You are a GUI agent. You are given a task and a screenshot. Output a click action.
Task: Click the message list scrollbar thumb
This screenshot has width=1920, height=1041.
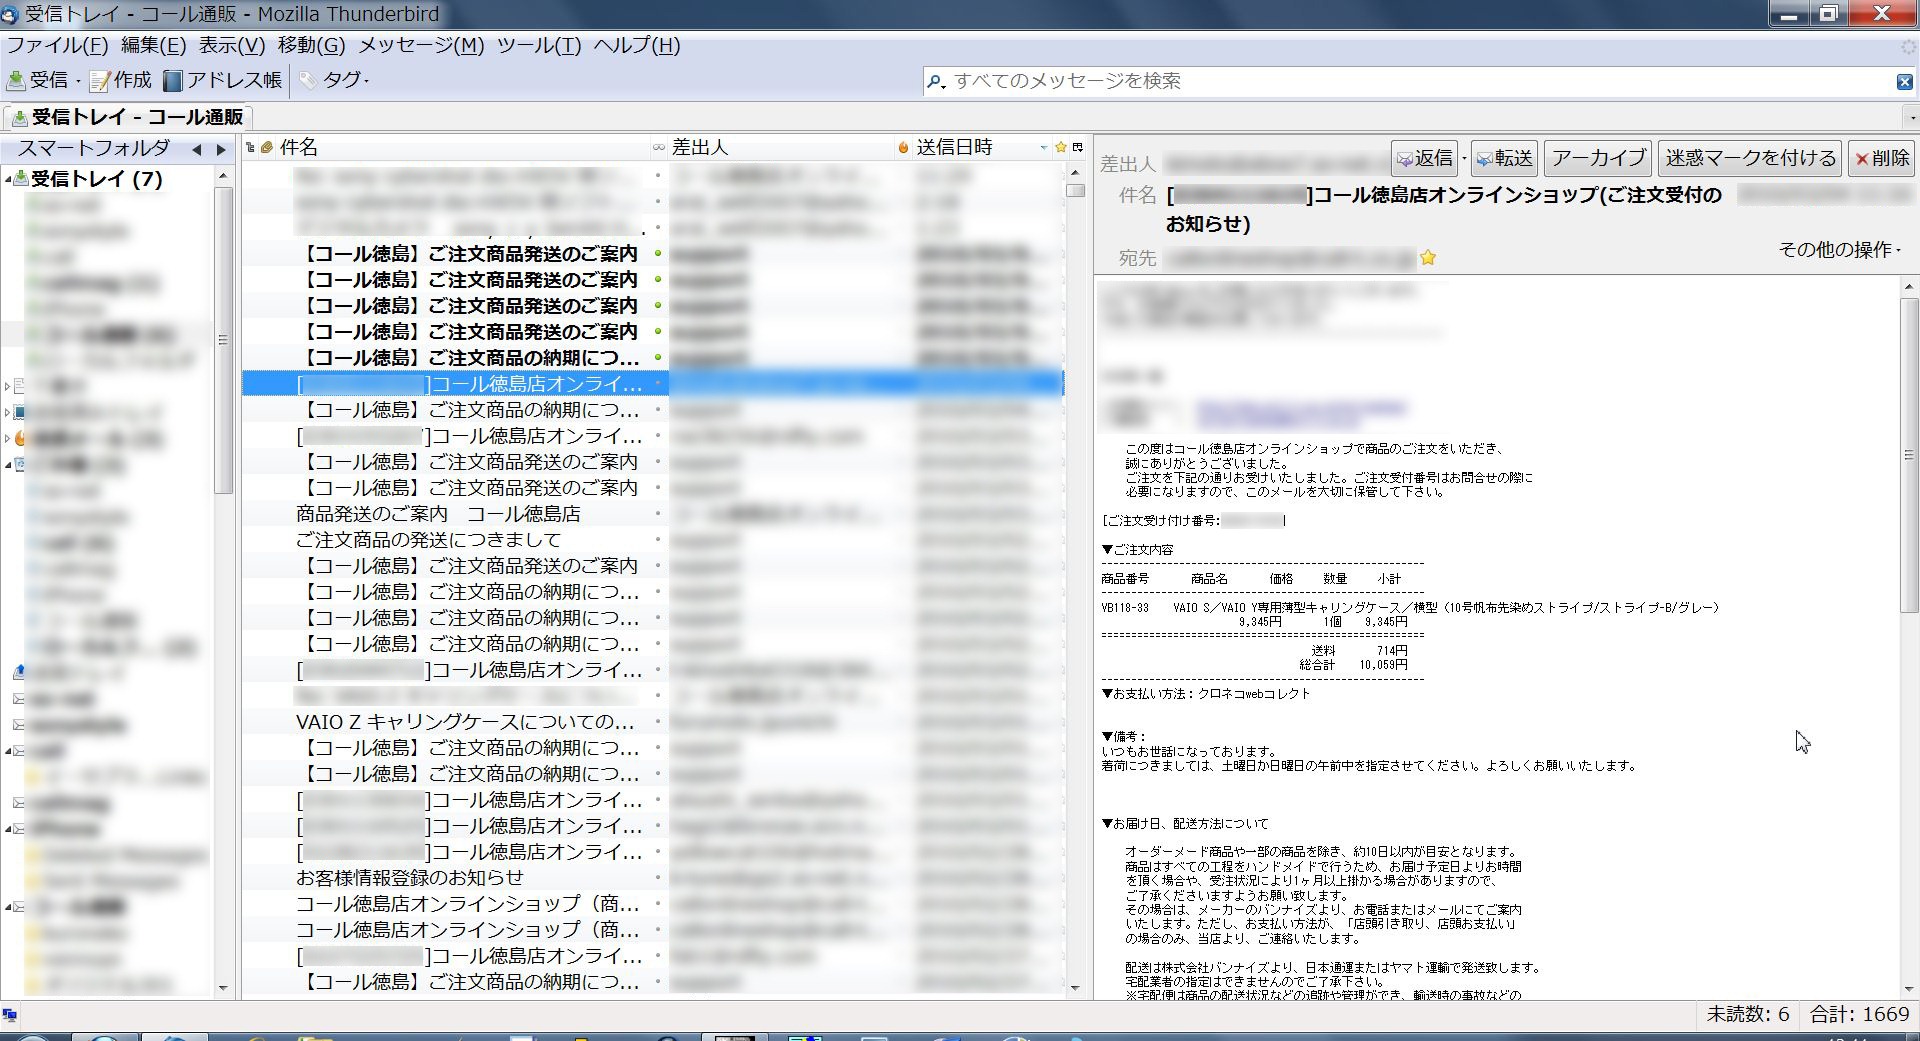(1076, 190)
